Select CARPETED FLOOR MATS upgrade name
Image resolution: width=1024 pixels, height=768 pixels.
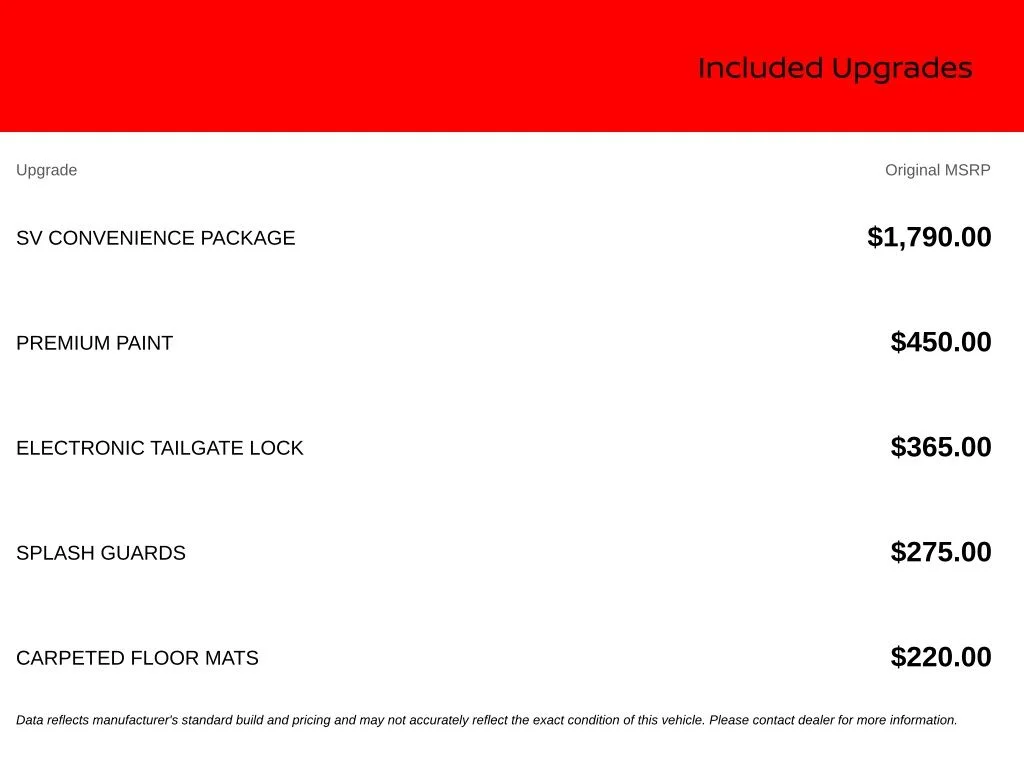click(x=137, y=658)
